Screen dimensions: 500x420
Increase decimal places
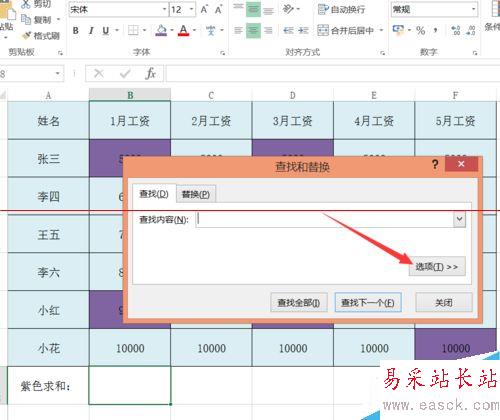455,31
